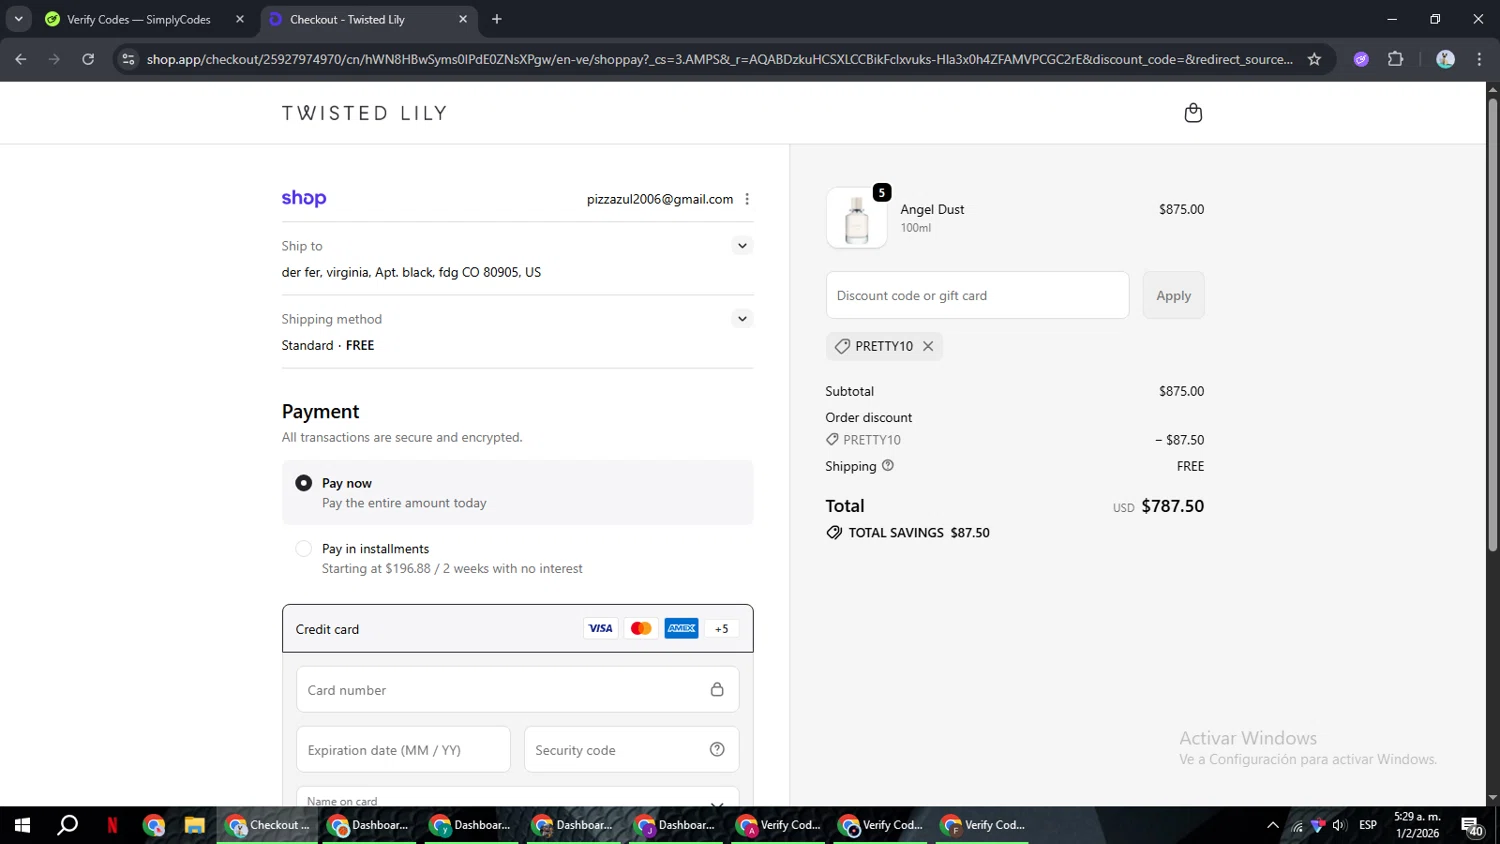1500x844 pixels.
Task: Click the Apply discount button
Action: click(1173, 295)
